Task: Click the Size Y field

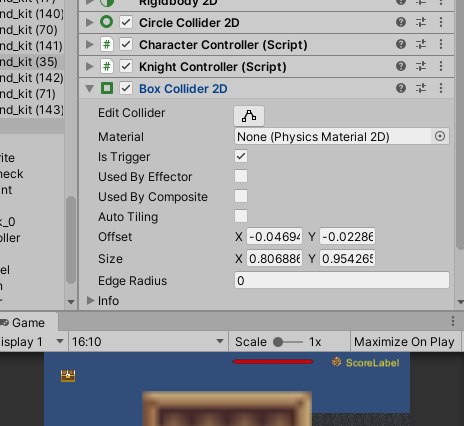Action: tap(347, 258)
